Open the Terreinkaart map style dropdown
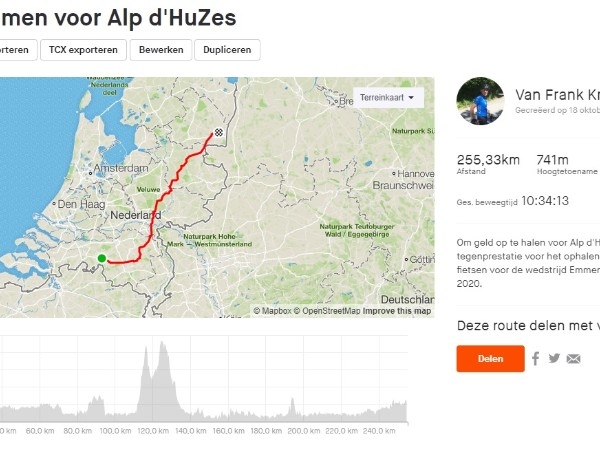600x450 pixels. [x=388, y=98]
